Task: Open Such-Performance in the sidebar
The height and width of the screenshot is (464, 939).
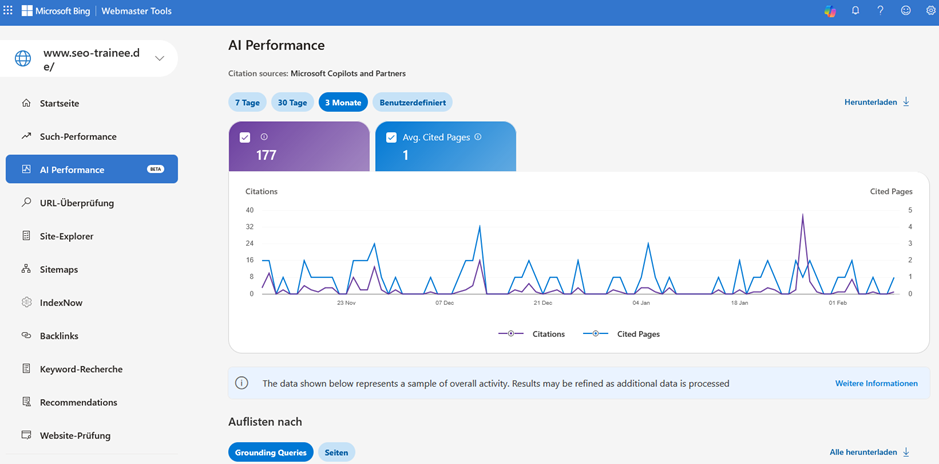Action: tap(78, 136)
